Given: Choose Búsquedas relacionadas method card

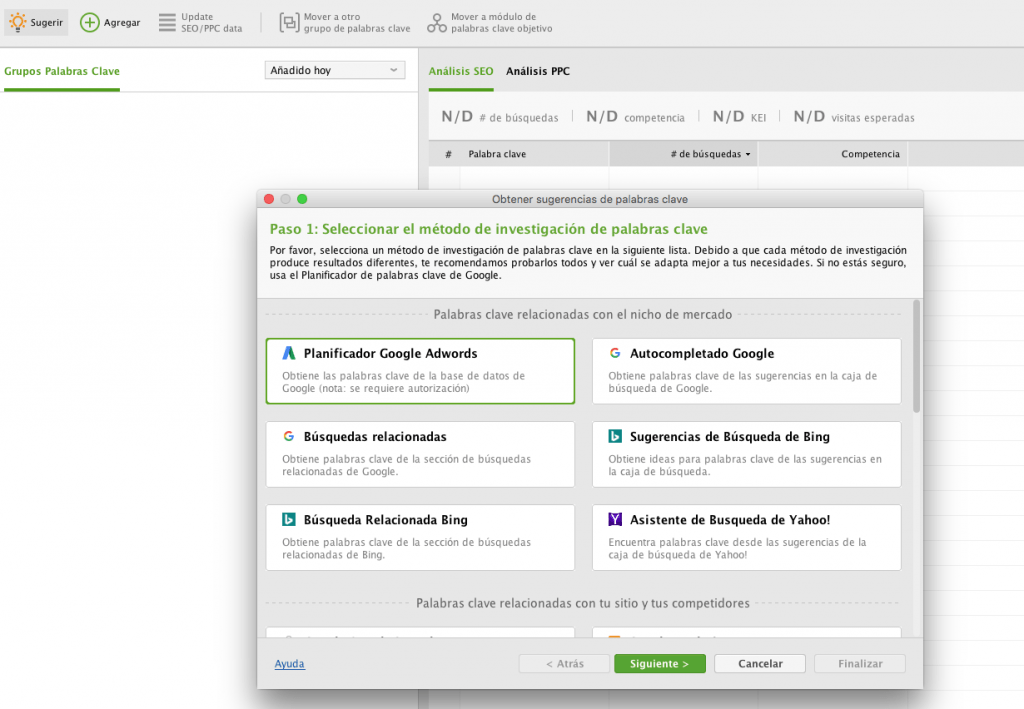Looking at the screenshot, I should (420, 454).
